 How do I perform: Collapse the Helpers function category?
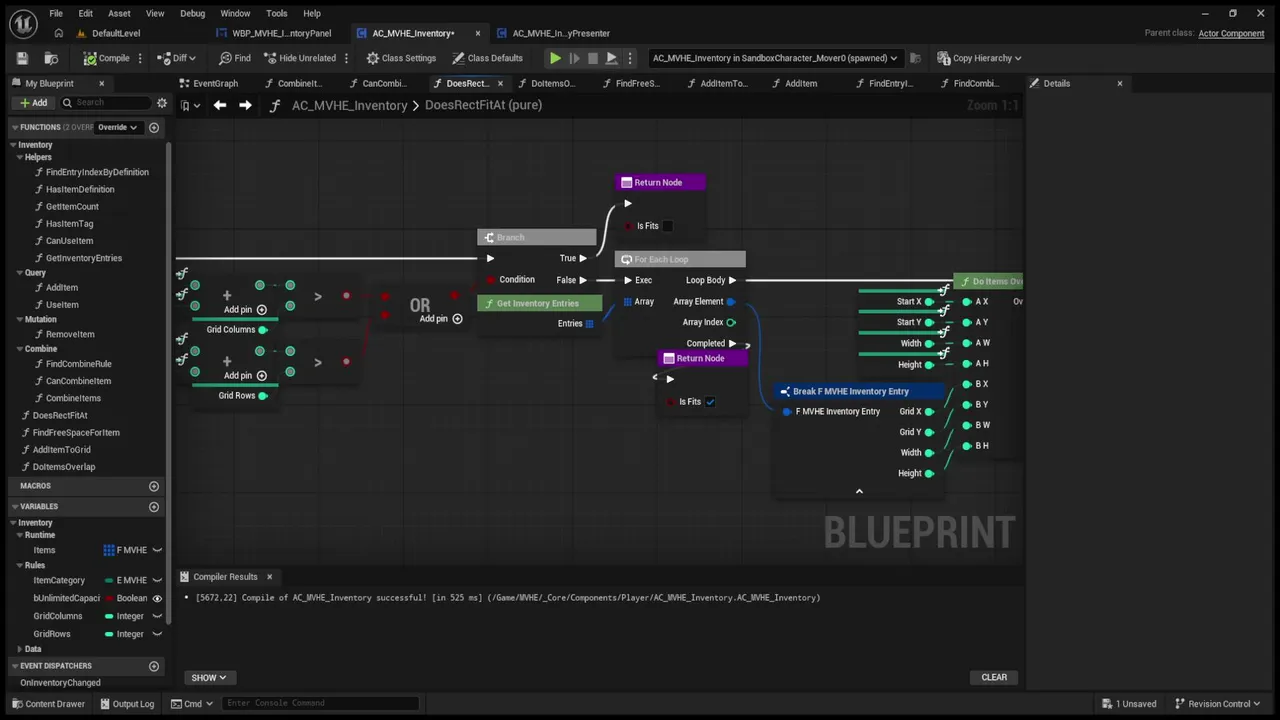pyautogui.click(x=19, y=157)
